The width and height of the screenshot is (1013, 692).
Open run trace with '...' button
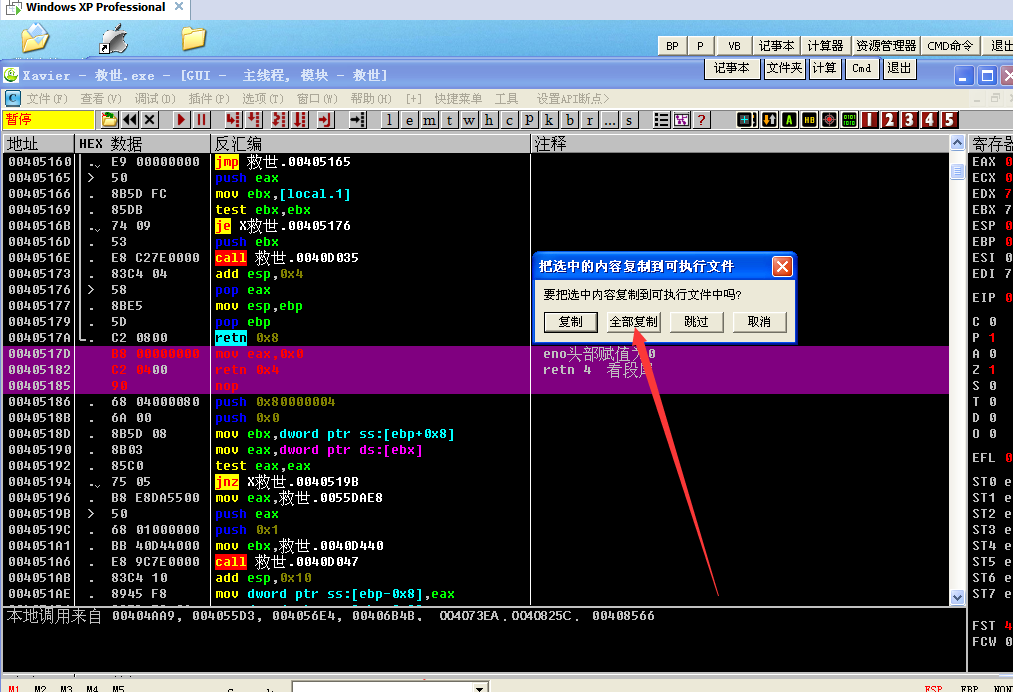point(609,120)
